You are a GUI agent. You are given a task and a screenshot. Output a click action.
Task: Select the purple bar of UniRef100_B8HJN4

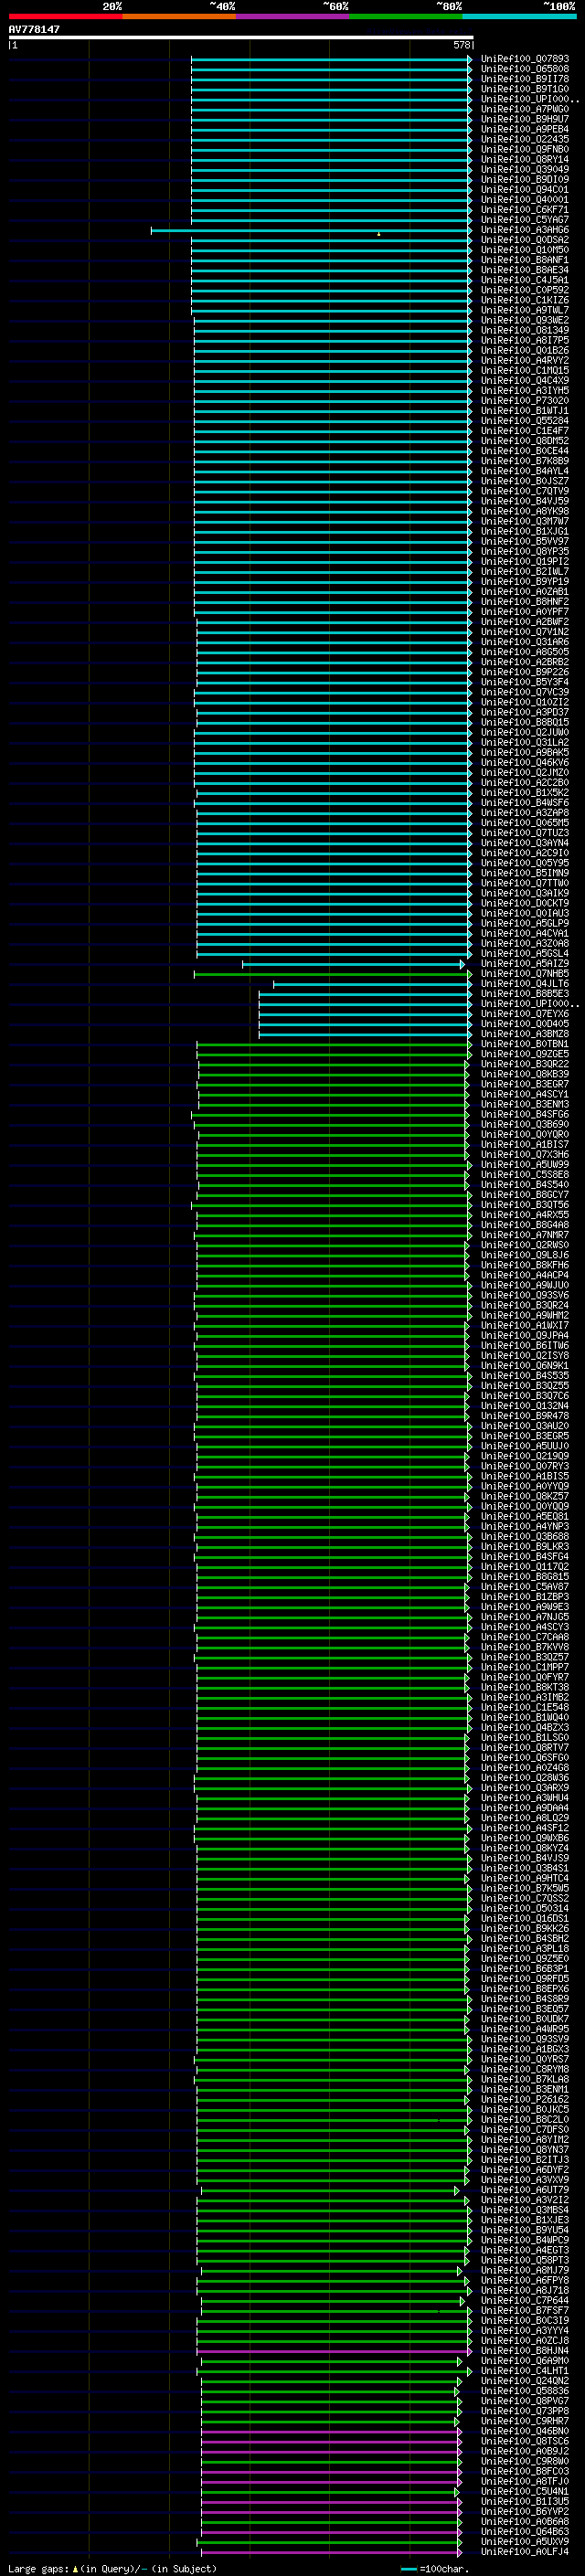pyautogui.click(x=334, y=2351)
